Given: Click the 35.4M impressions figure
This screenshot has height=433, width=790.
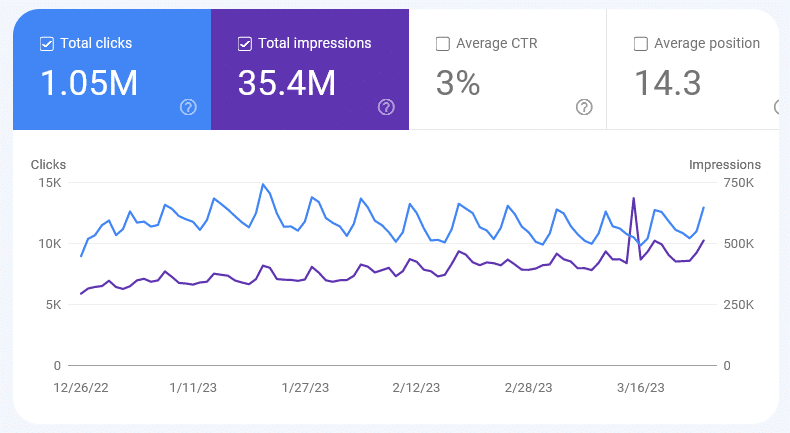Looking at the screenshot, I should coord(287,84).
